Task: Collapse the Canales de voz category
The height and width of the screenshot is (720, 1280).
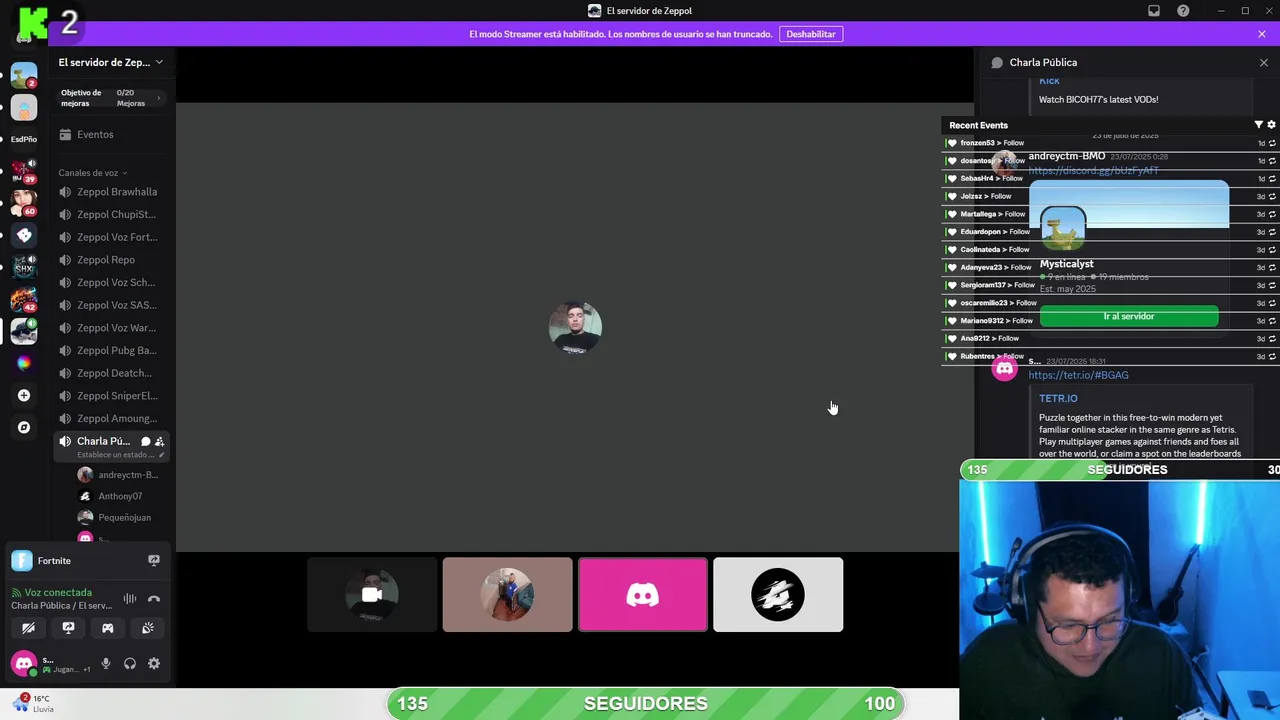Action: coord(92,173)
